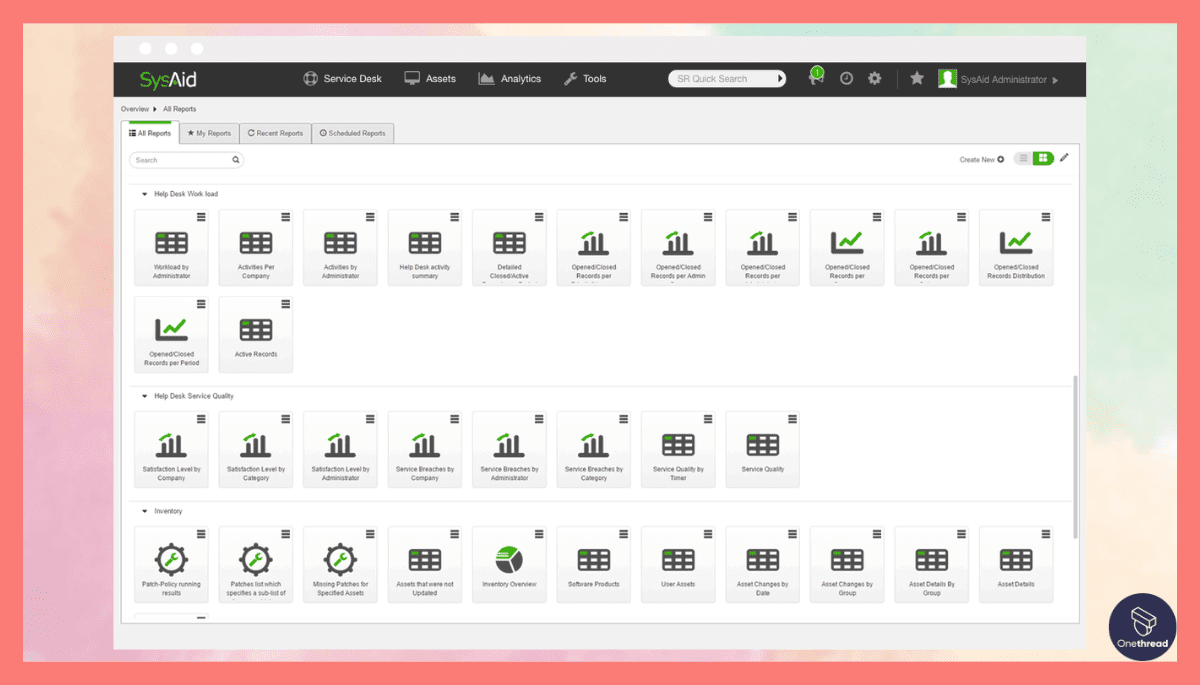Viewport: 1200px width, 685px height.
Task: Open the Inventory Overview report
Action: point(509,563)
